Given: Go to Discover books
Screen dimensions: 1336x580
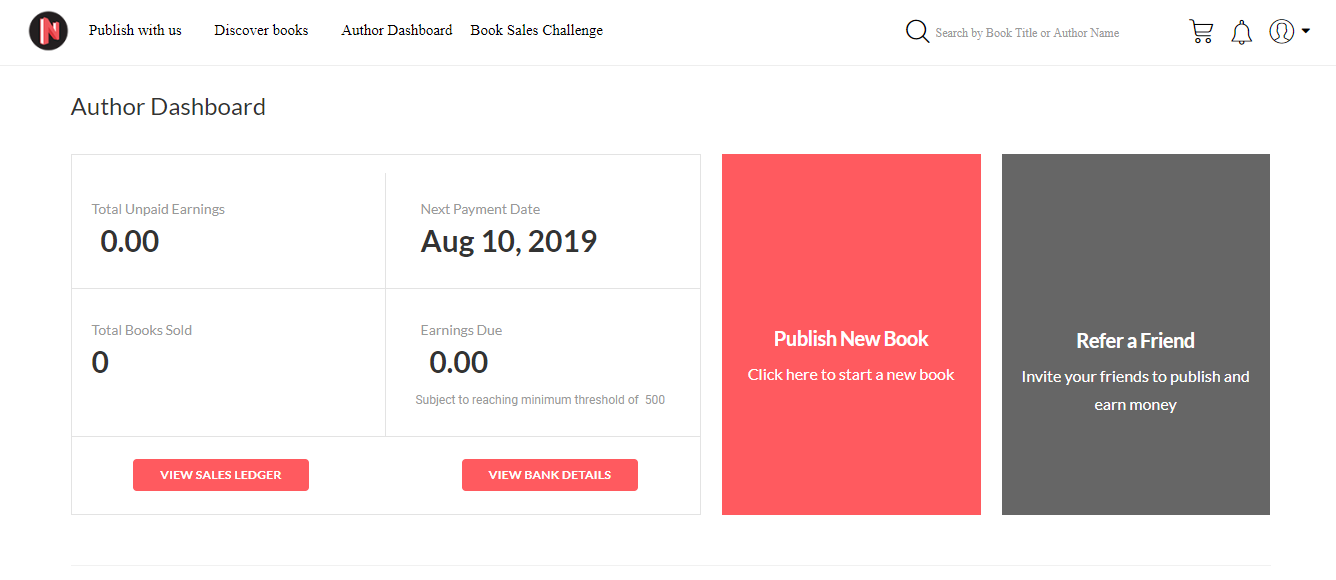Looking at the screenshot, I should point(261,30).
